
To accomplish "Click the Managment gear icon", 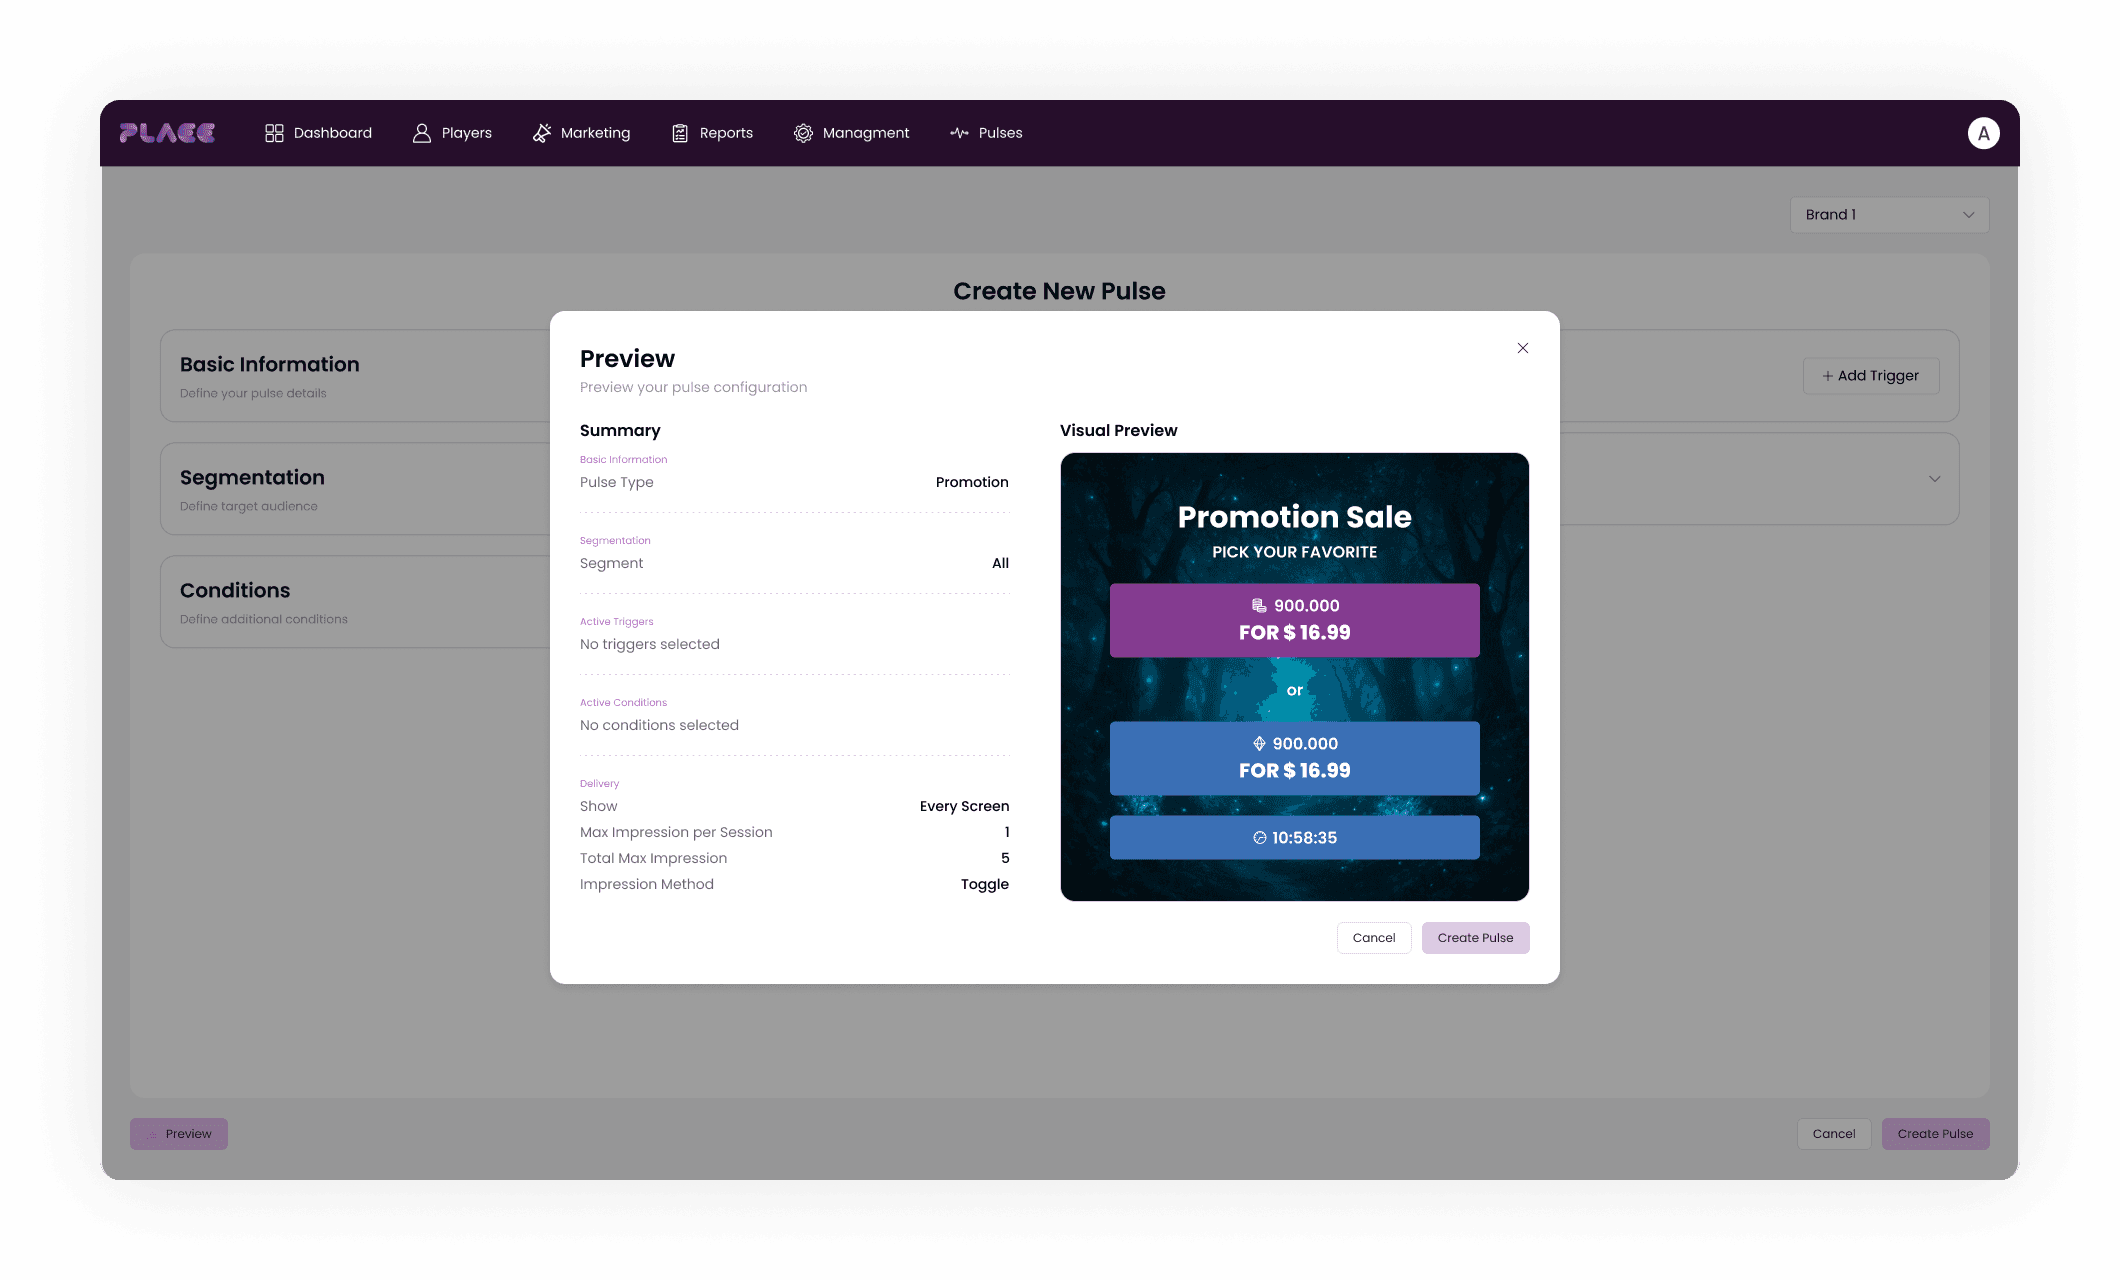I will tap(803, 133).
